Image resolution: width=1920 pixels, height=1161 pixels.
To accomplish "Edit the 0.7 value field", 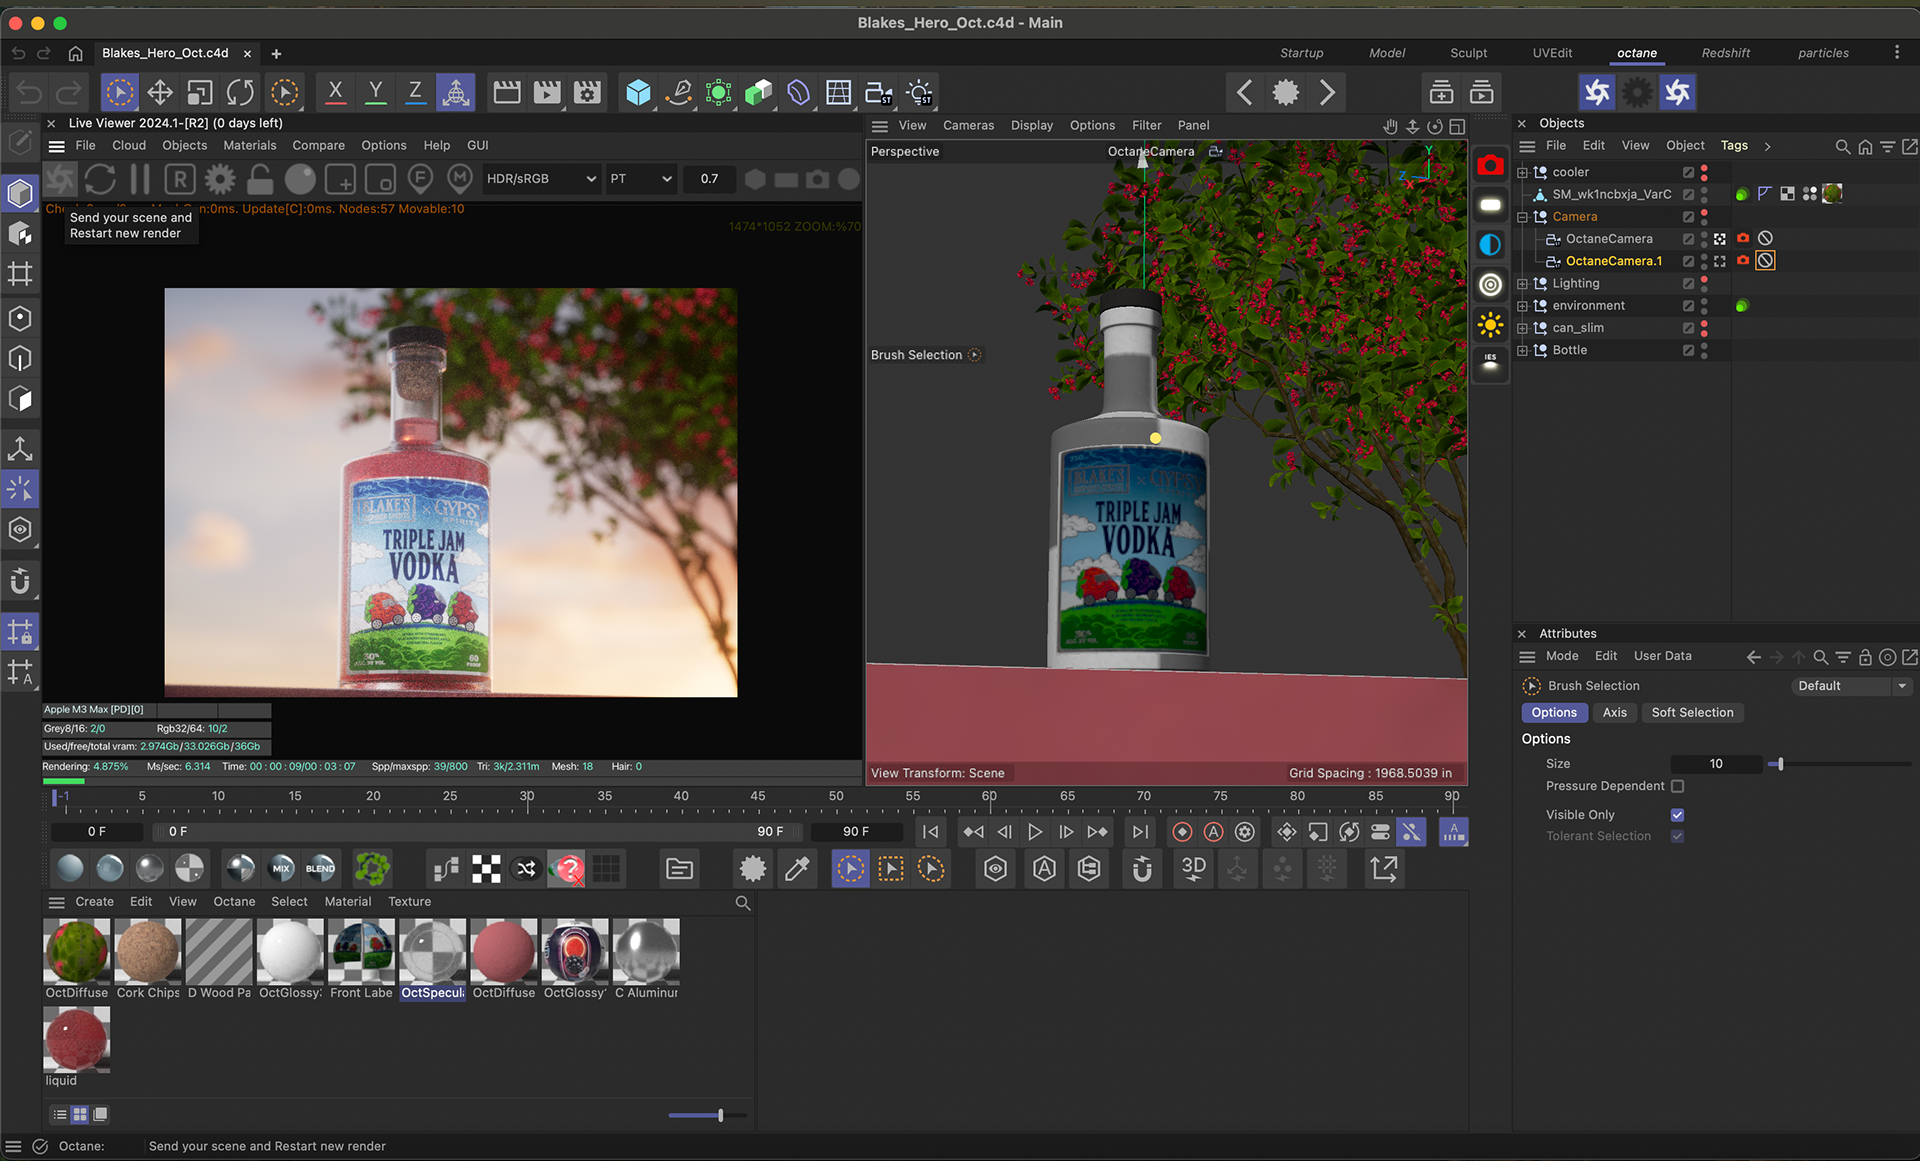I will pos(709,179).
